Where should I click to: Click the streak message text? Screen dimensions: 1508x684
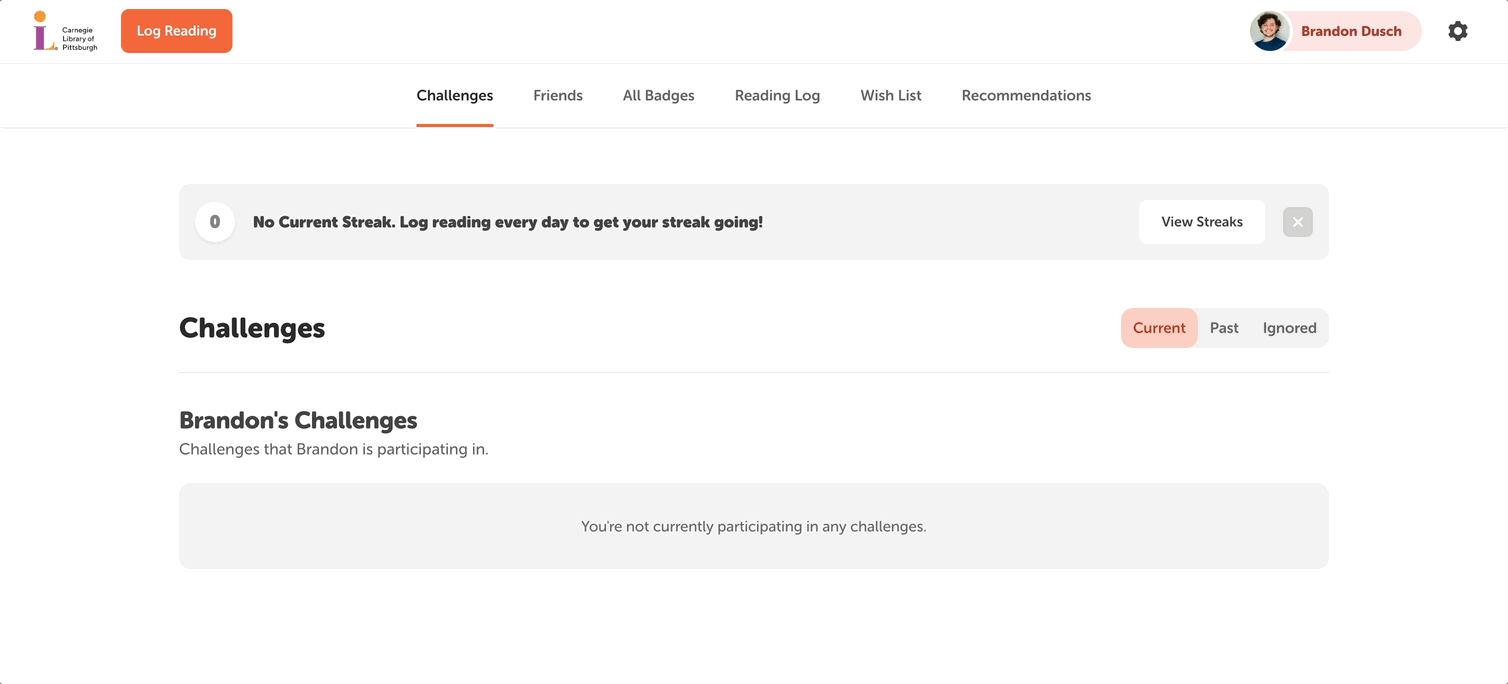click(x=508, y=221)
